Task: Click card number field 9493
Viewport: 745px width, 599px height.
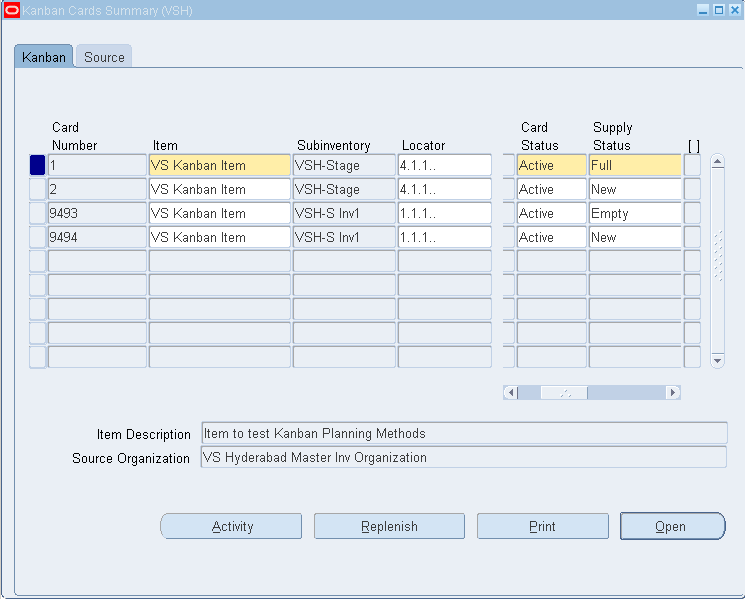Action: point(97,213)
